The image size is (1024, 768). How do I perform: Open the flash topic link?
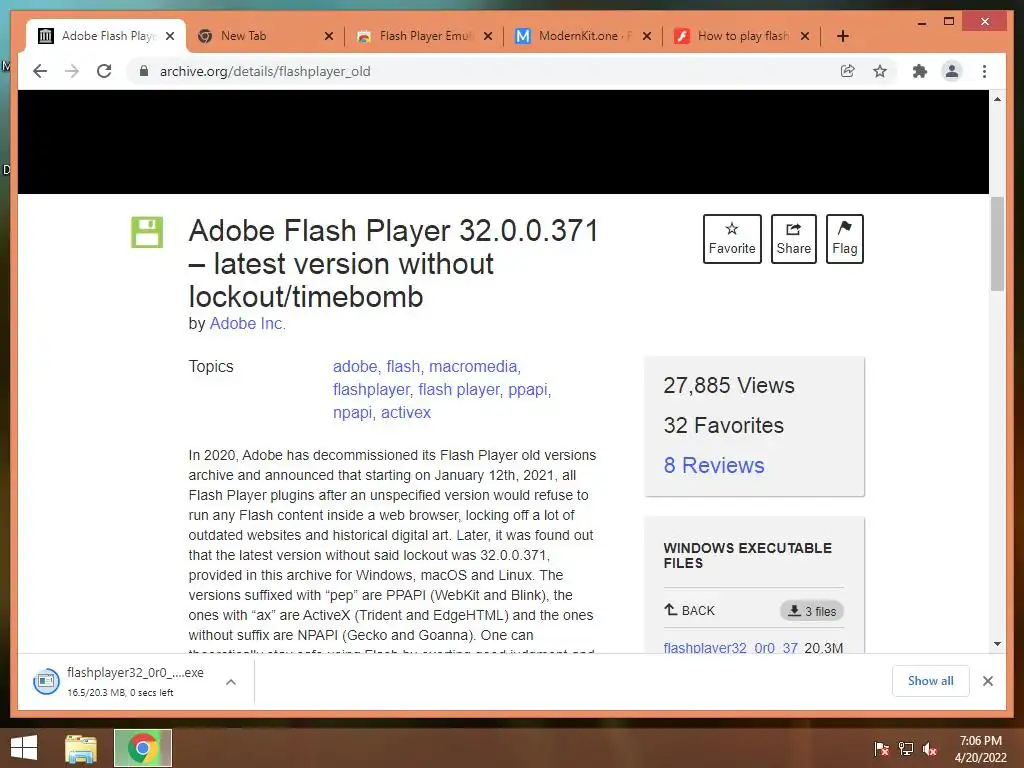click(x=403, y=366)
